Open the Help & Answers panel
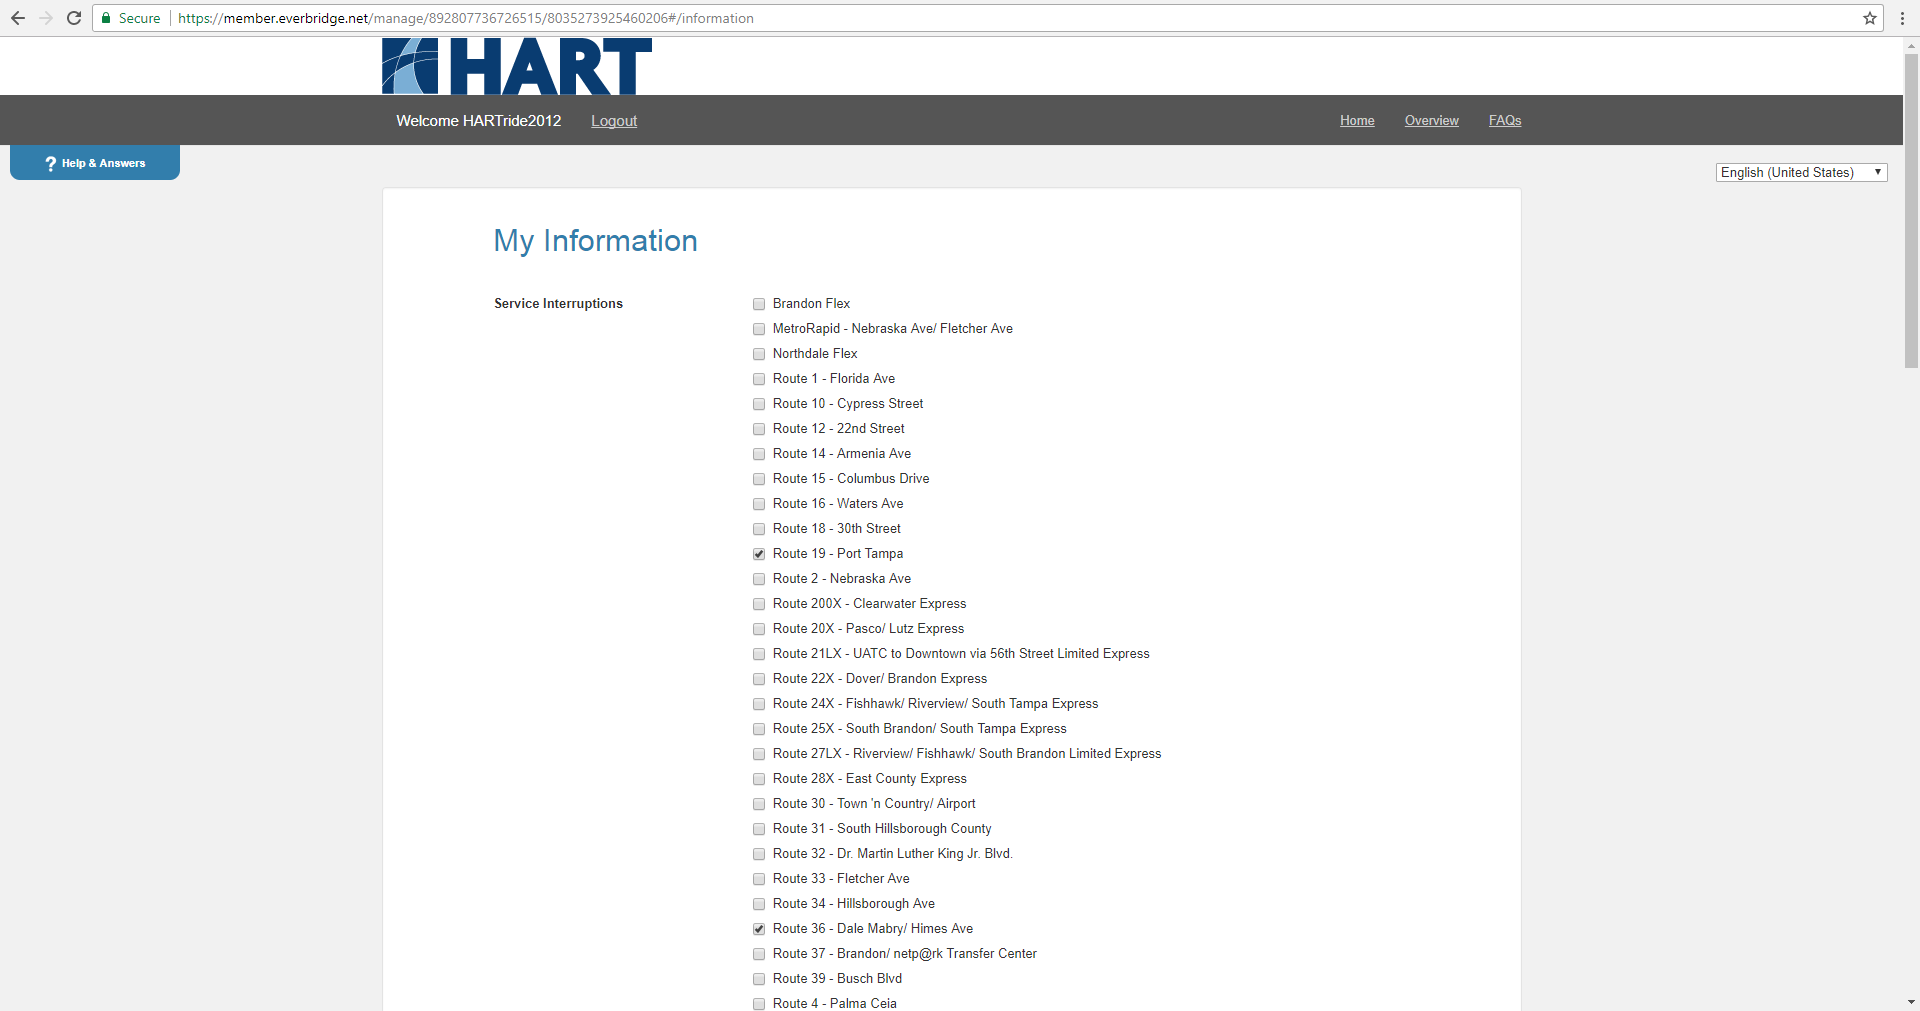The image size is (1920, 1011). [x=95, y=163]
